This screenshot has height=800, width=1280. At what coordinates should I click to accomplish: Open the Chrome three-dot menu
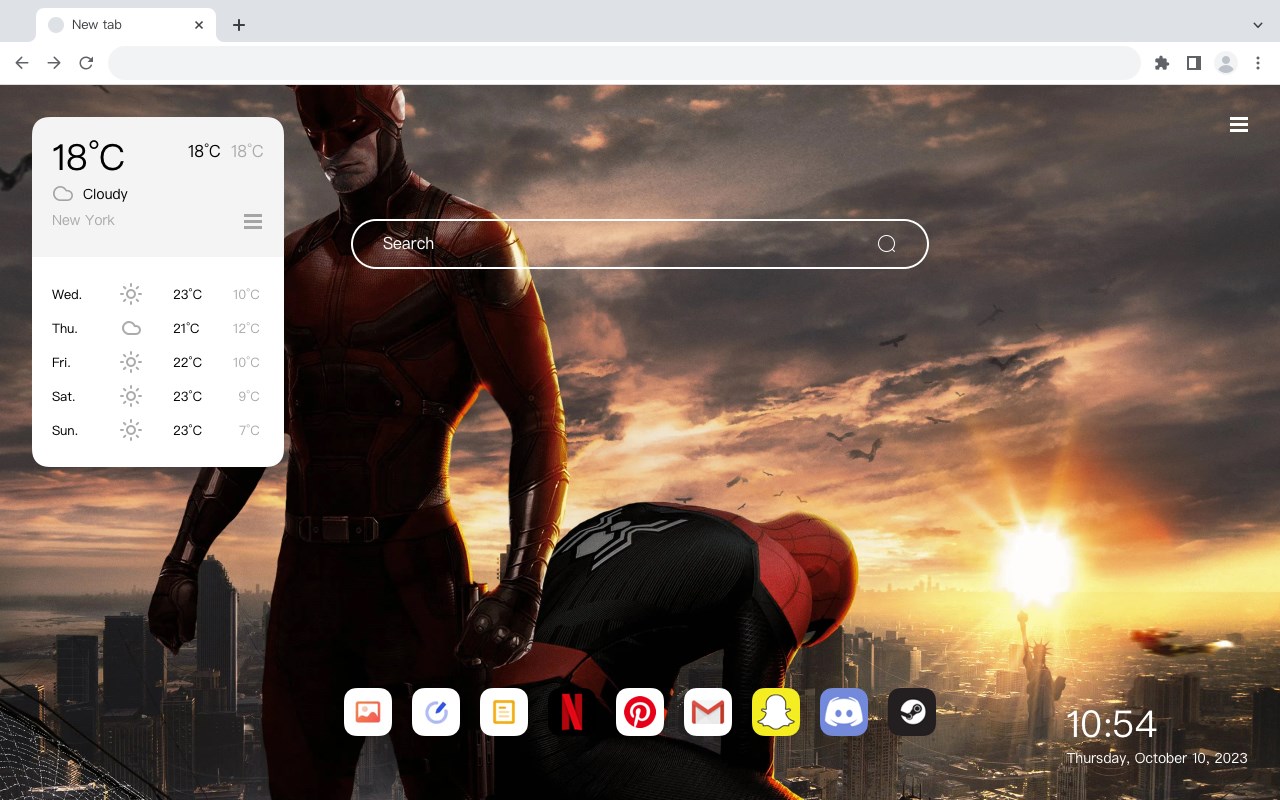coord(1258,63)
